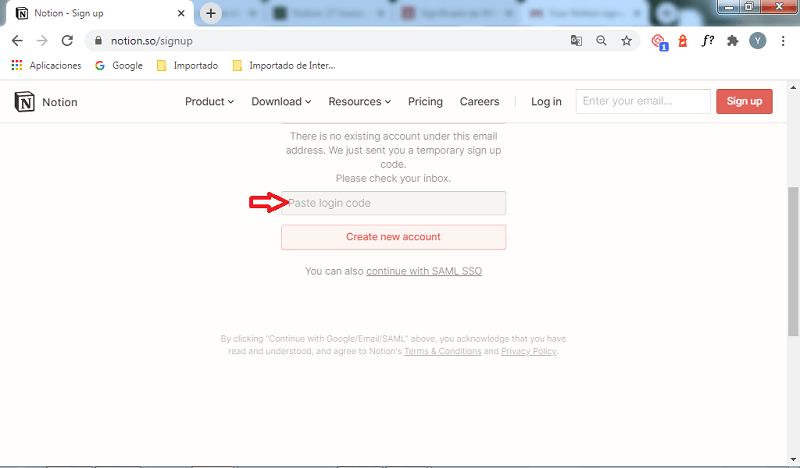Click the padlock site info icon
Screen dimensions: 800x468
coord(98,41)
